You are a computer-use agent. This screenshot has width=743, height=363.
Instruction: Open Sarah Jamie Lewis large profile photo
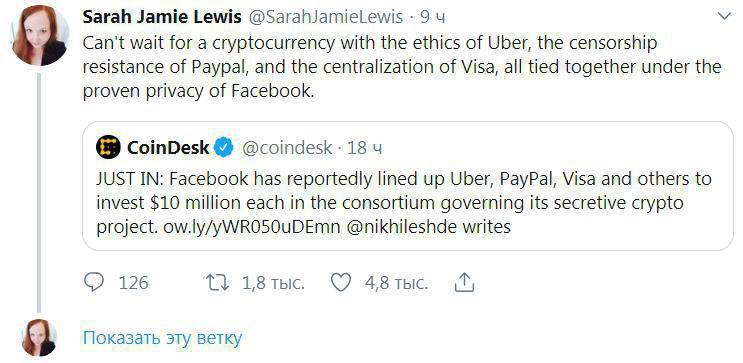click(x=40, y=35)
